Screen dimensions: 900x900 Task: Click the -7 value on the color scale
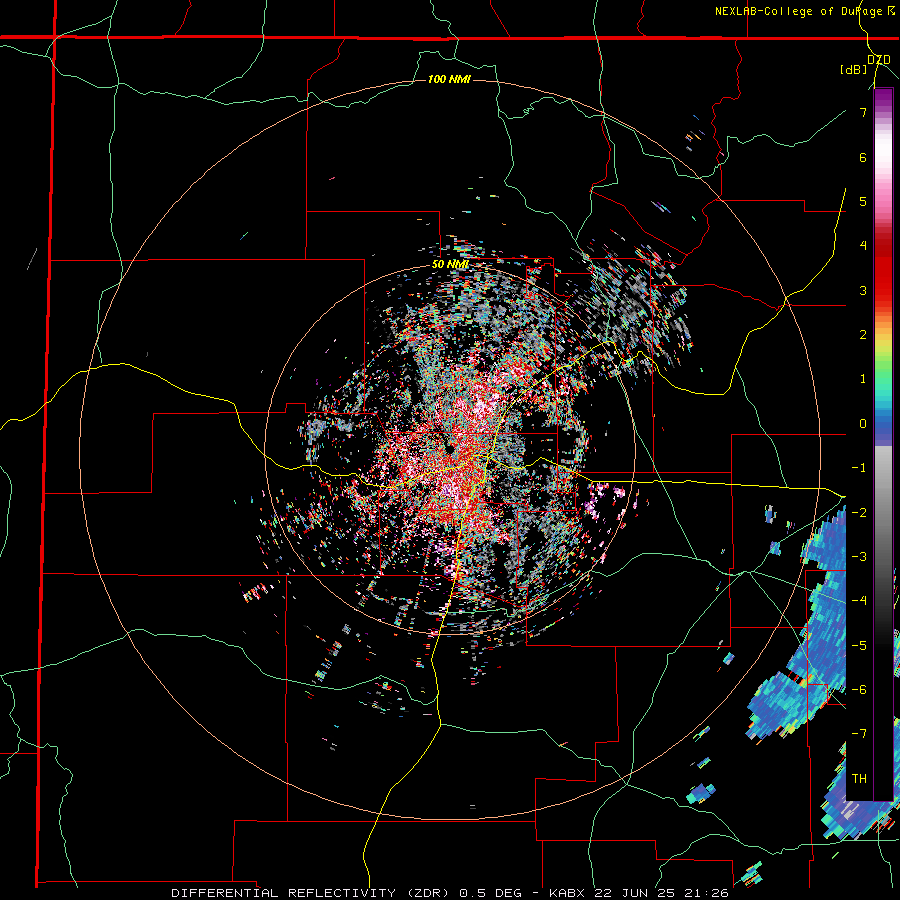pos(859,734)
